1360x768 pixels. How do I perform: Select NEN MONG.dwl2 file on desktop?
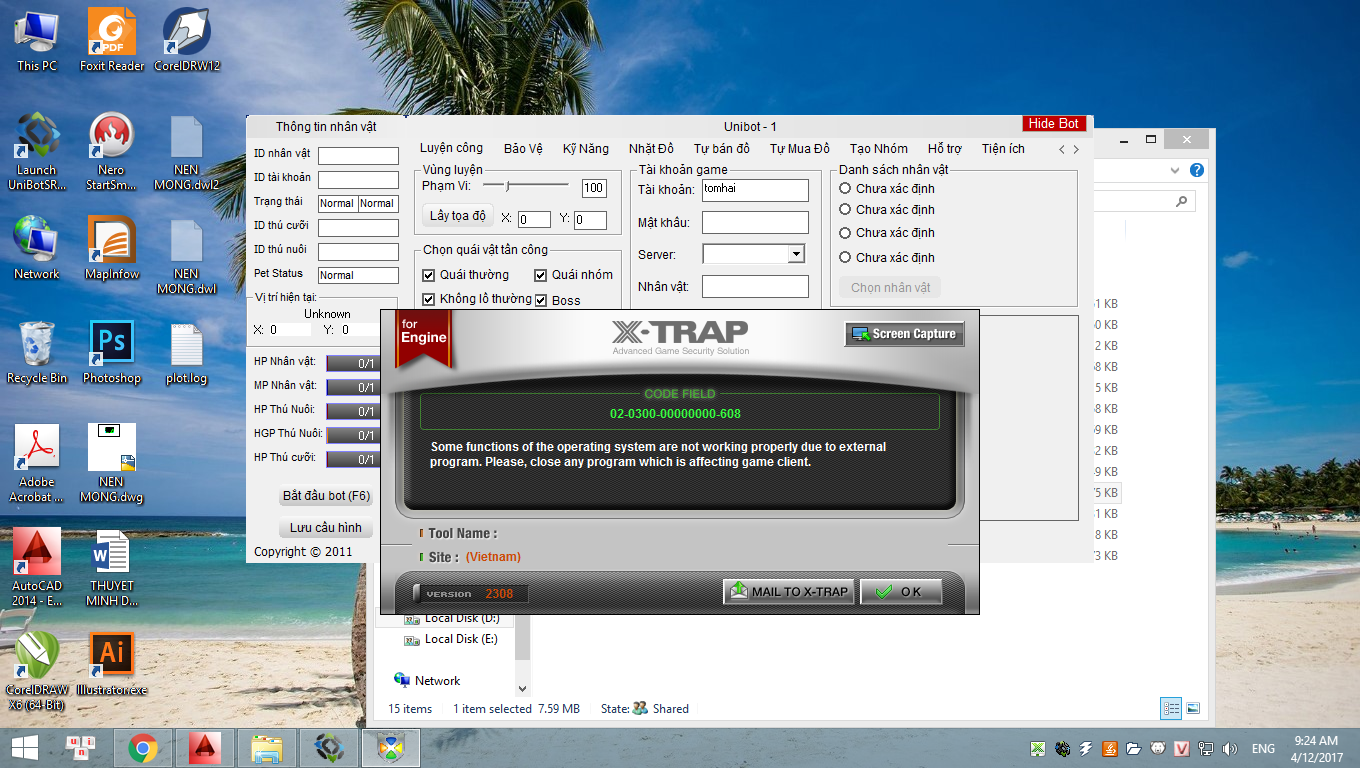187,151
